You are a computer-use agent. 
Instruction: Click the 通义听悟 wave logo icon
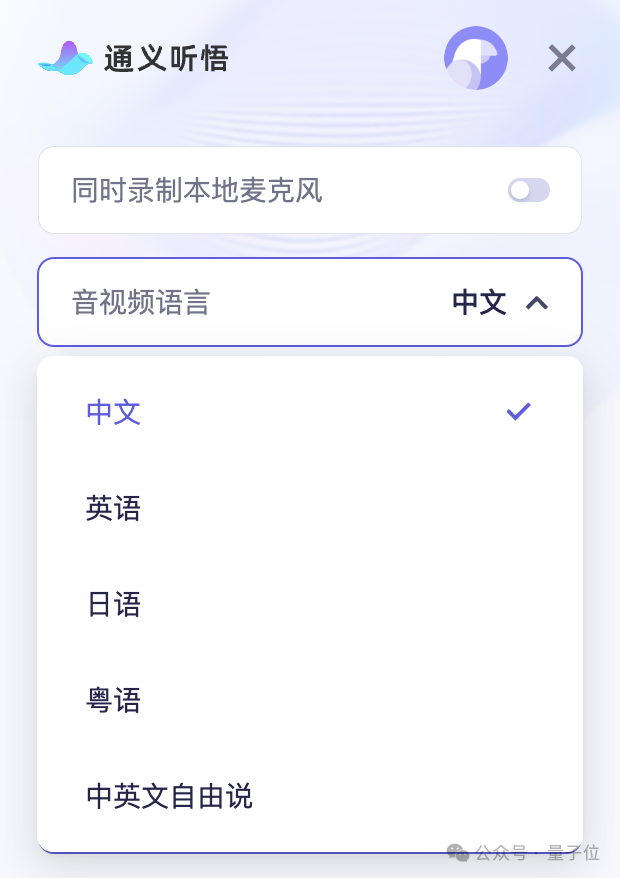pos(64,58)
